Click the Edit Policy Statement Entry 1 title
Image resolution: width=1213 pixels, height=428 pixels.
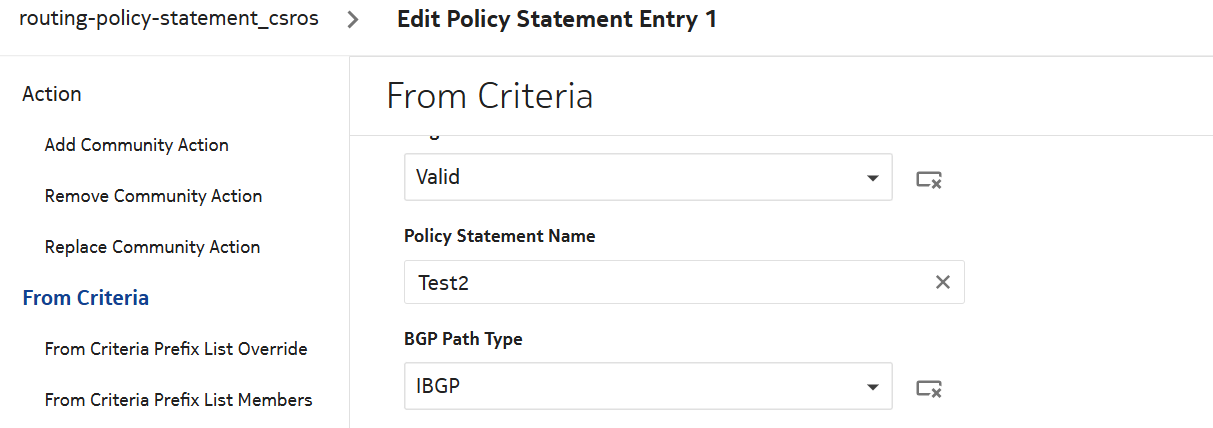[x=557, y=20]
